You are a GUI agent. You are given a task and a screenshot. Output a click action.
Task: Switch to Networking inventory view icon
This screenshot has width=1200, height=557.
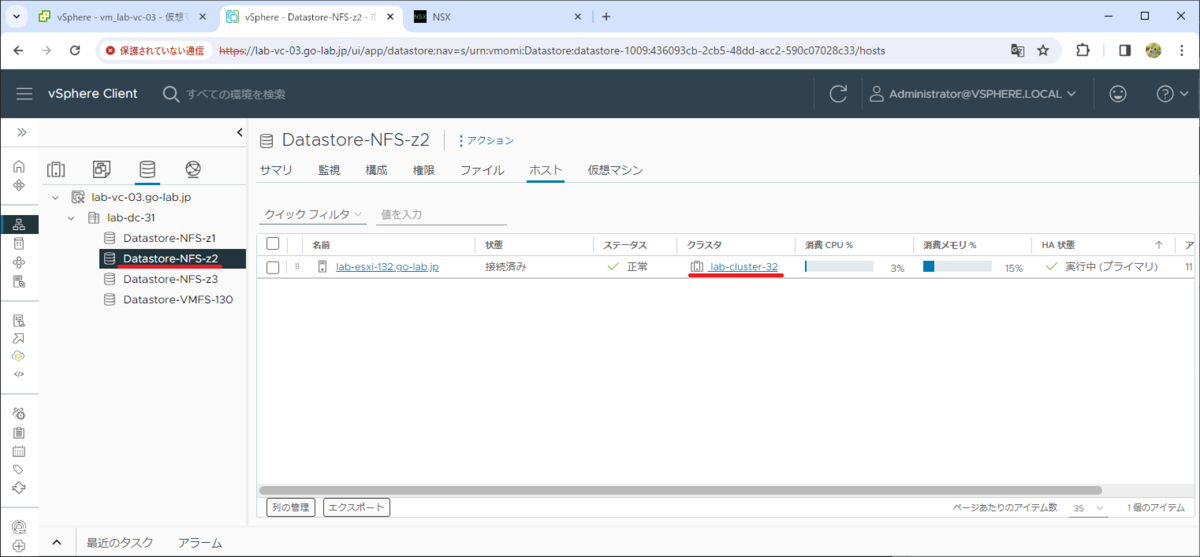[193, 169]
